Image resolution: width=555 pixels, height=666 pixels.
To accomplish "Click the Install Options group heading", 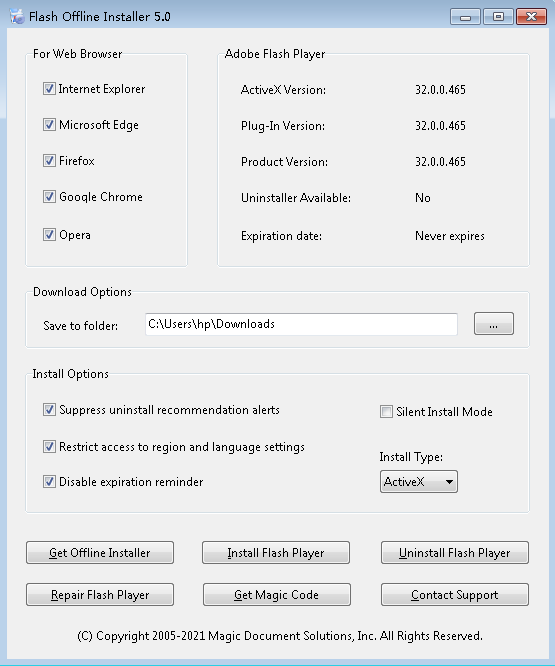I will point(70,374).
